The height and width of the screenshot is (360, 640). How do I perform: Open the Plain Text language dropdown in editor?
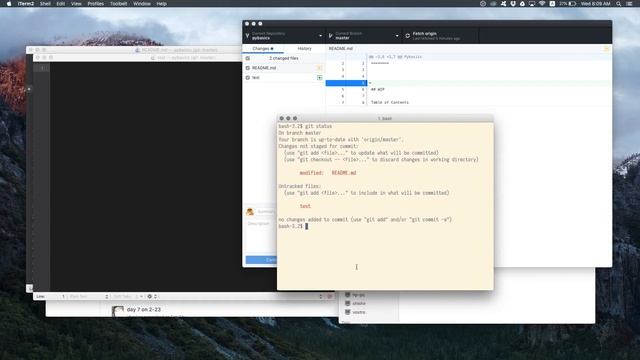click(x=89, y=297)
